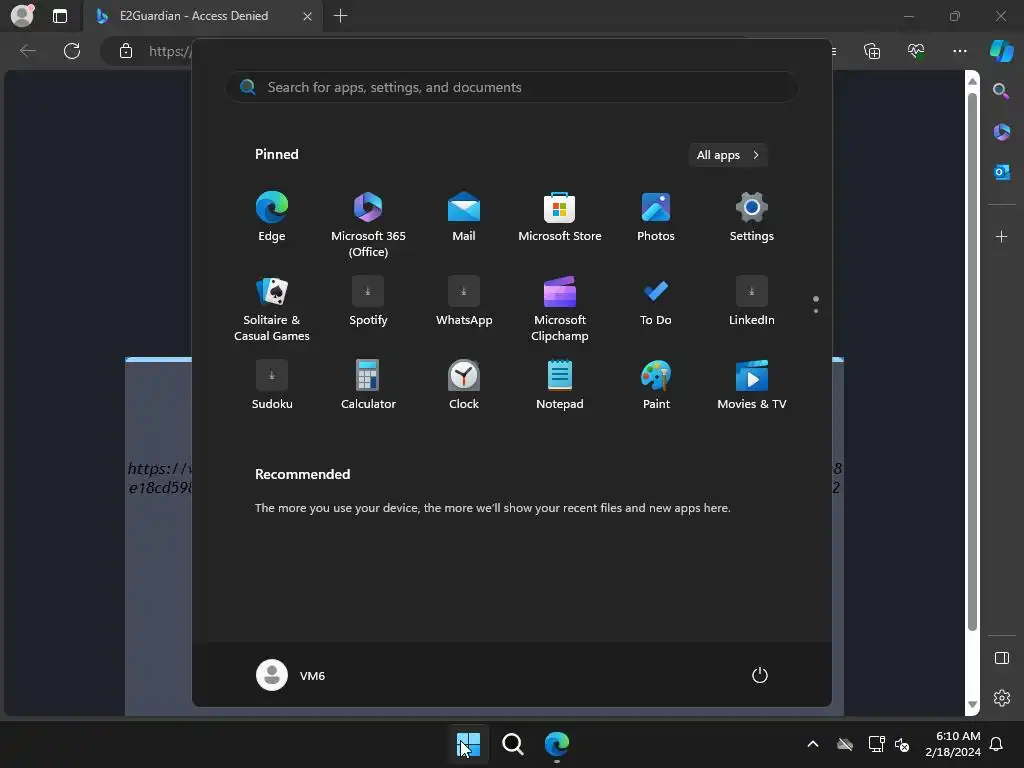This screenshot has height=768, width=1024.
Task: Open Edge sidebar settings gear
Action: pos(1001,697)
